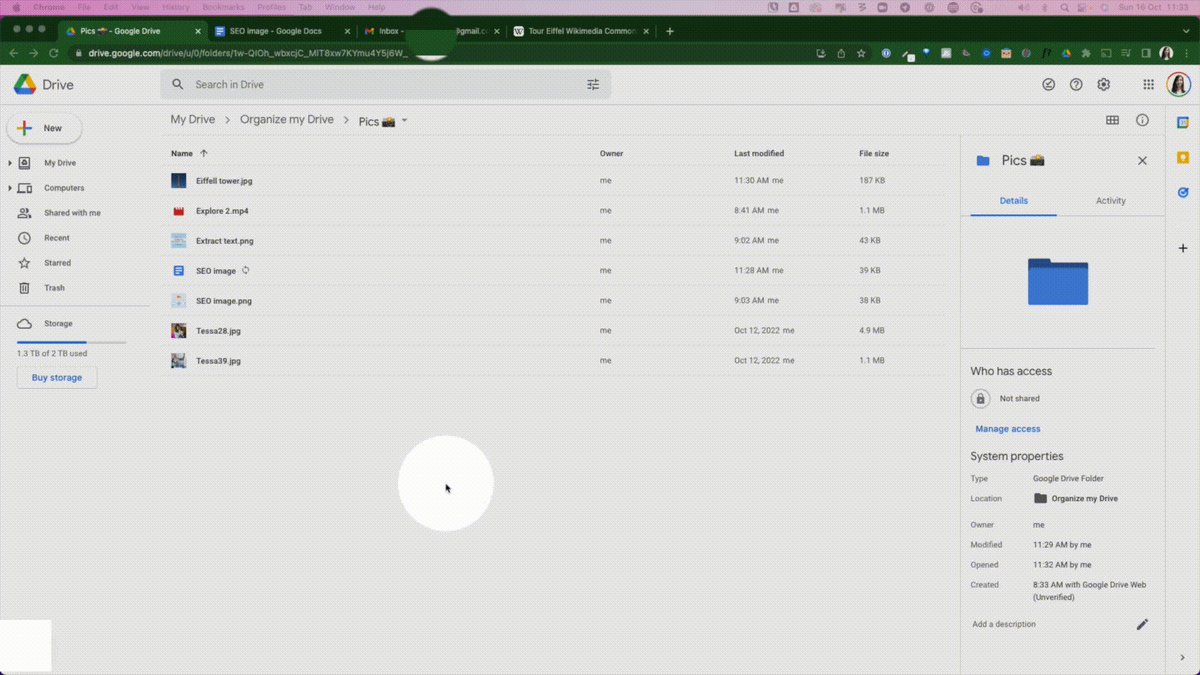Toggle the view details info icon

click(1142, 120)
